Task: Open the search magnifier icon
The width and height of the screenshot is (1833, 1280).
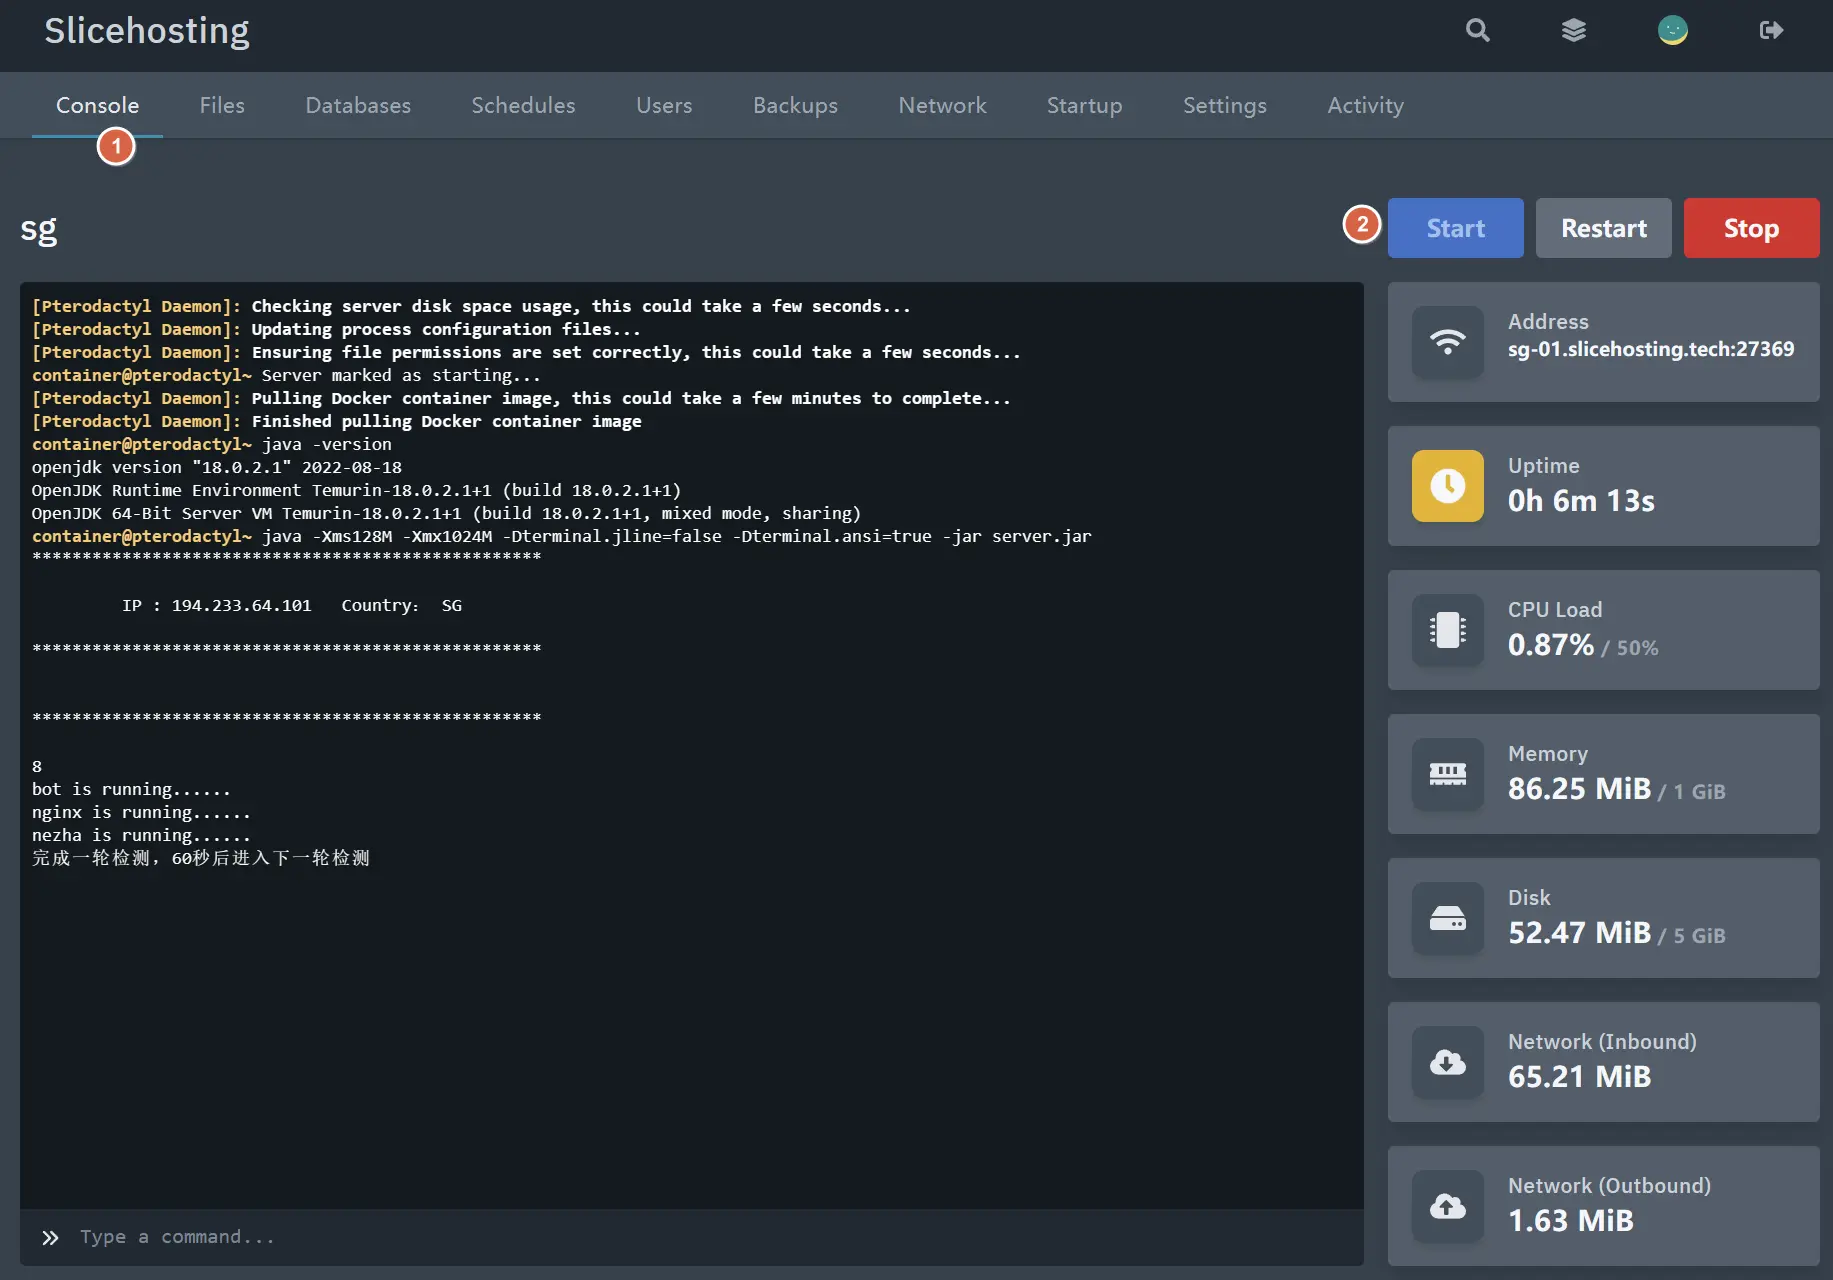Action: coord(1477,31)
